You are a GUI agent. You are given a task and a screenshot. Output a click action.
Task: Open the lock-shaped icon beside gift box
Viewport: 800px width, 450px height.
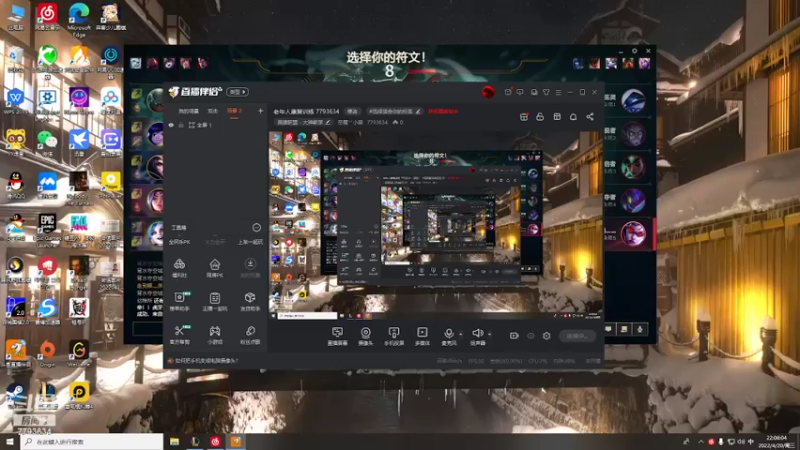pyautogui.click(x=540, y=117)
